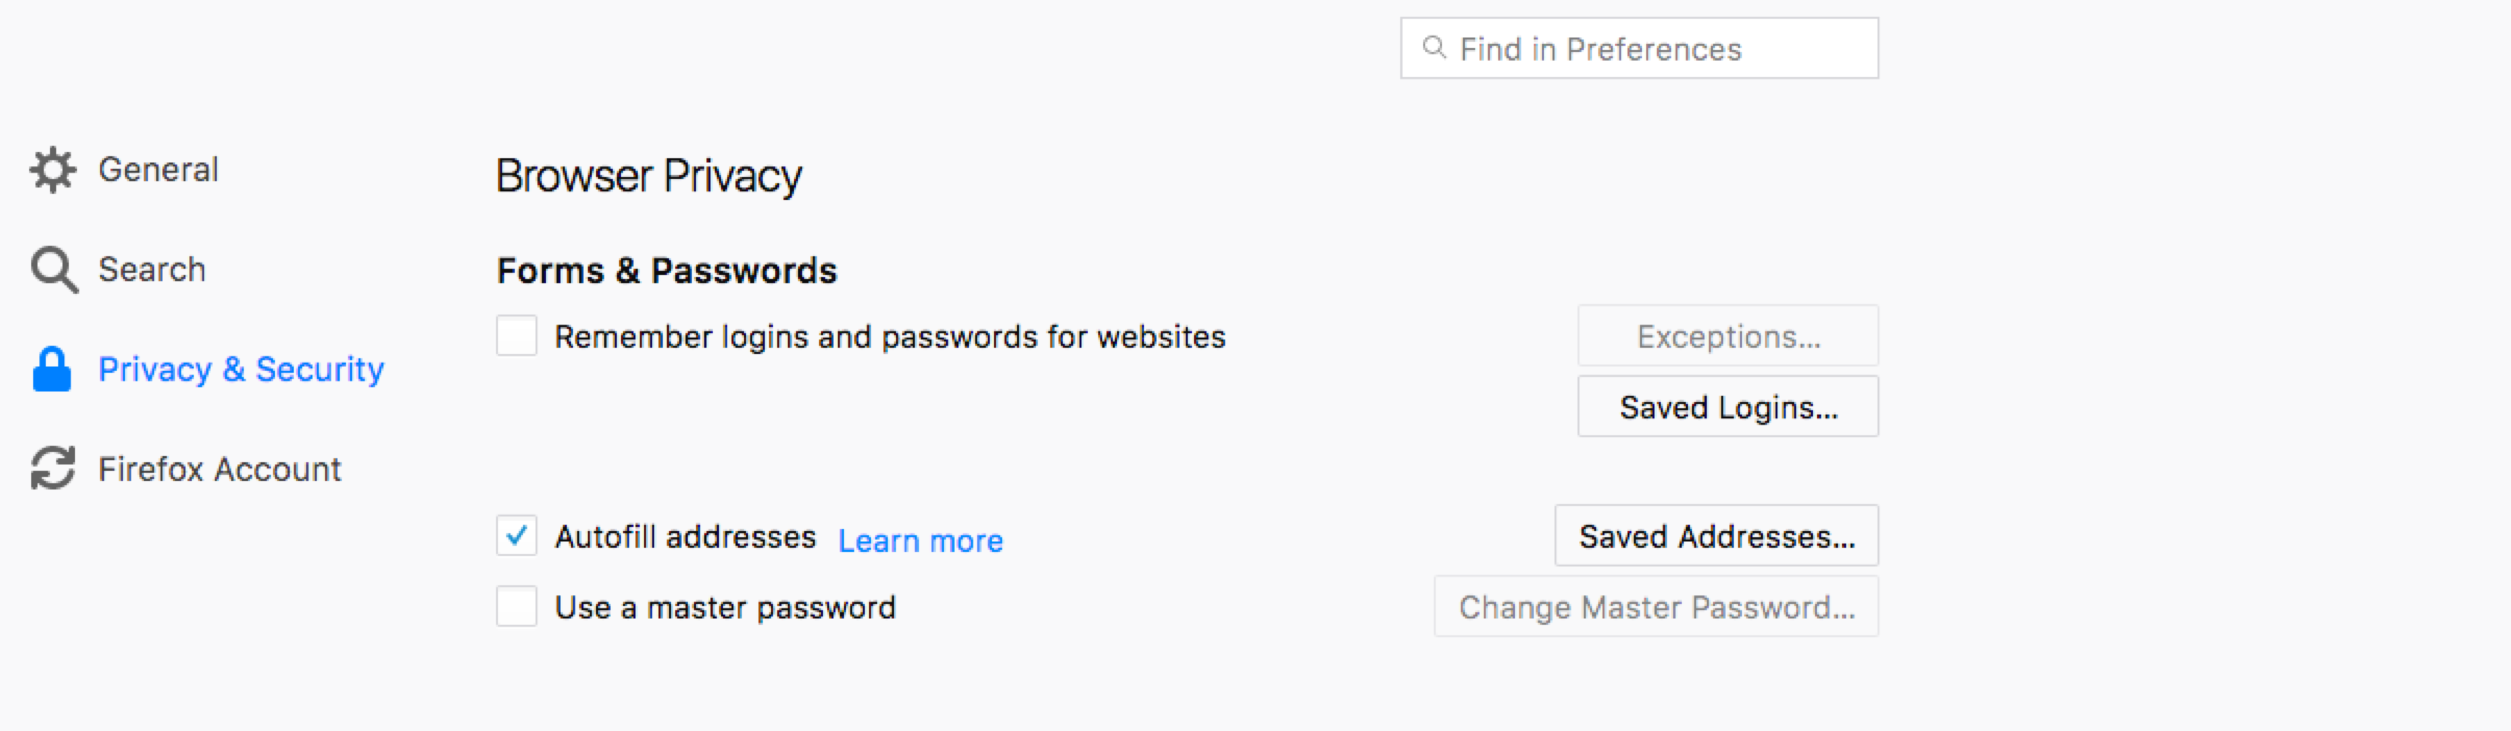Screen dimensions: 2511x731
Task: Click the General gear icon
Action: click(x=53, y=170)
